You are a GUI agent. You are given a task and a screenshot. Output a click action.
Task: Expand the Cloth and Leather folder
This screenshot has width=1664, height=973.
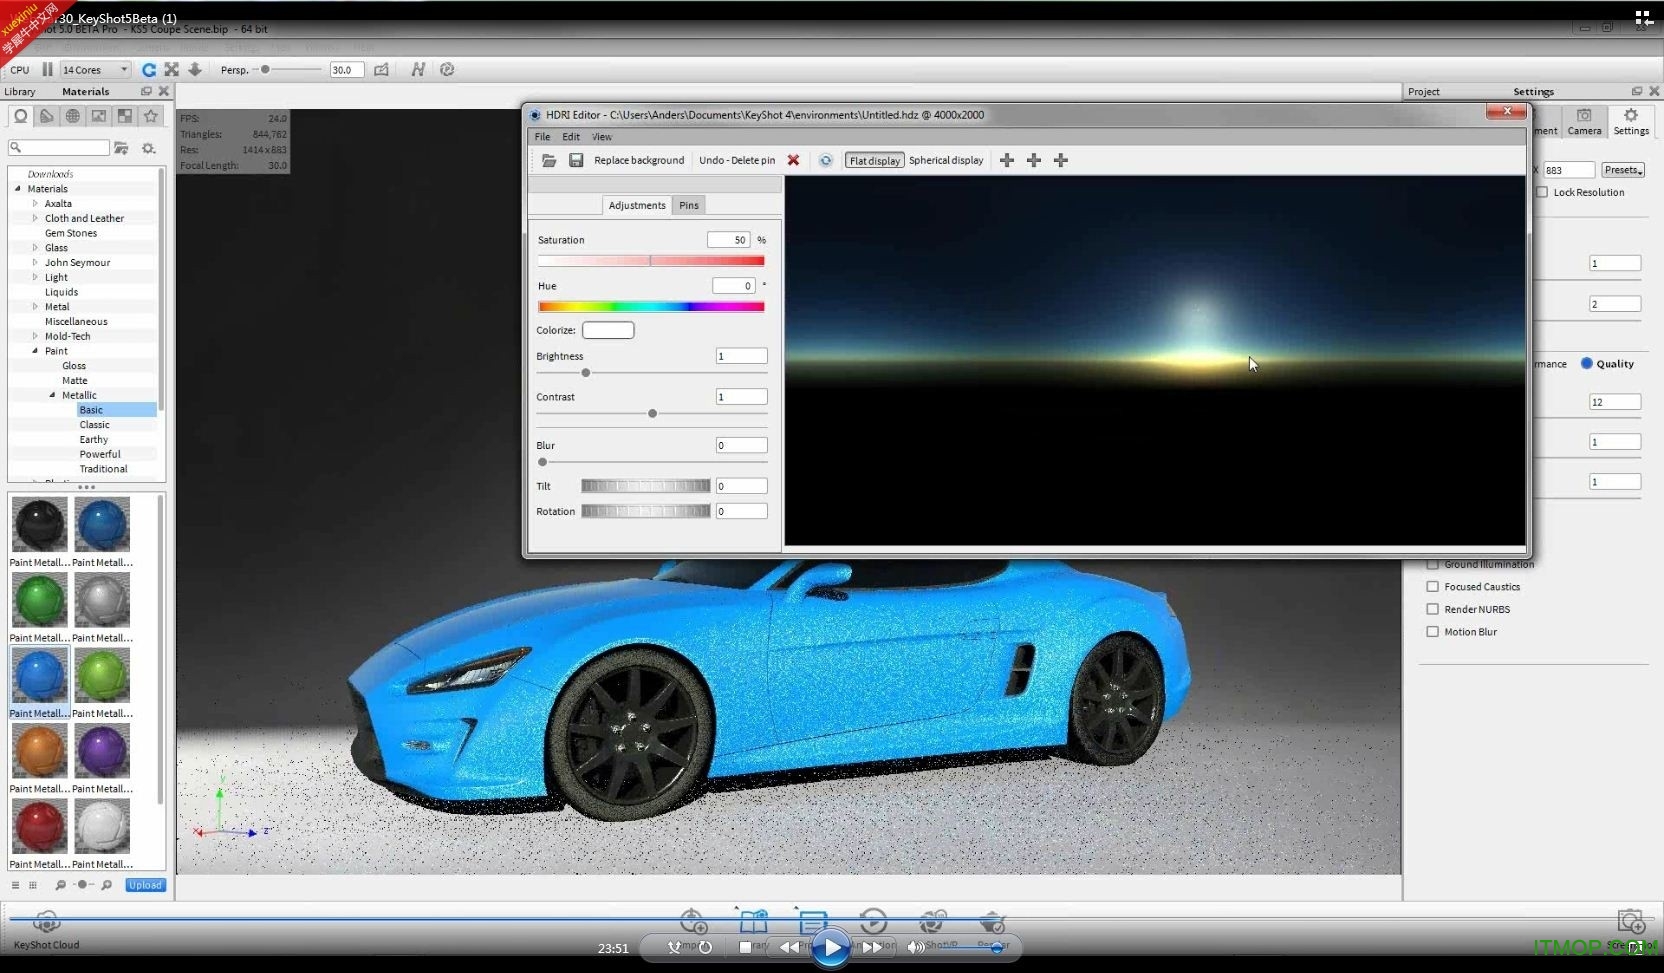pyautogui.click(x=36, y=218)
